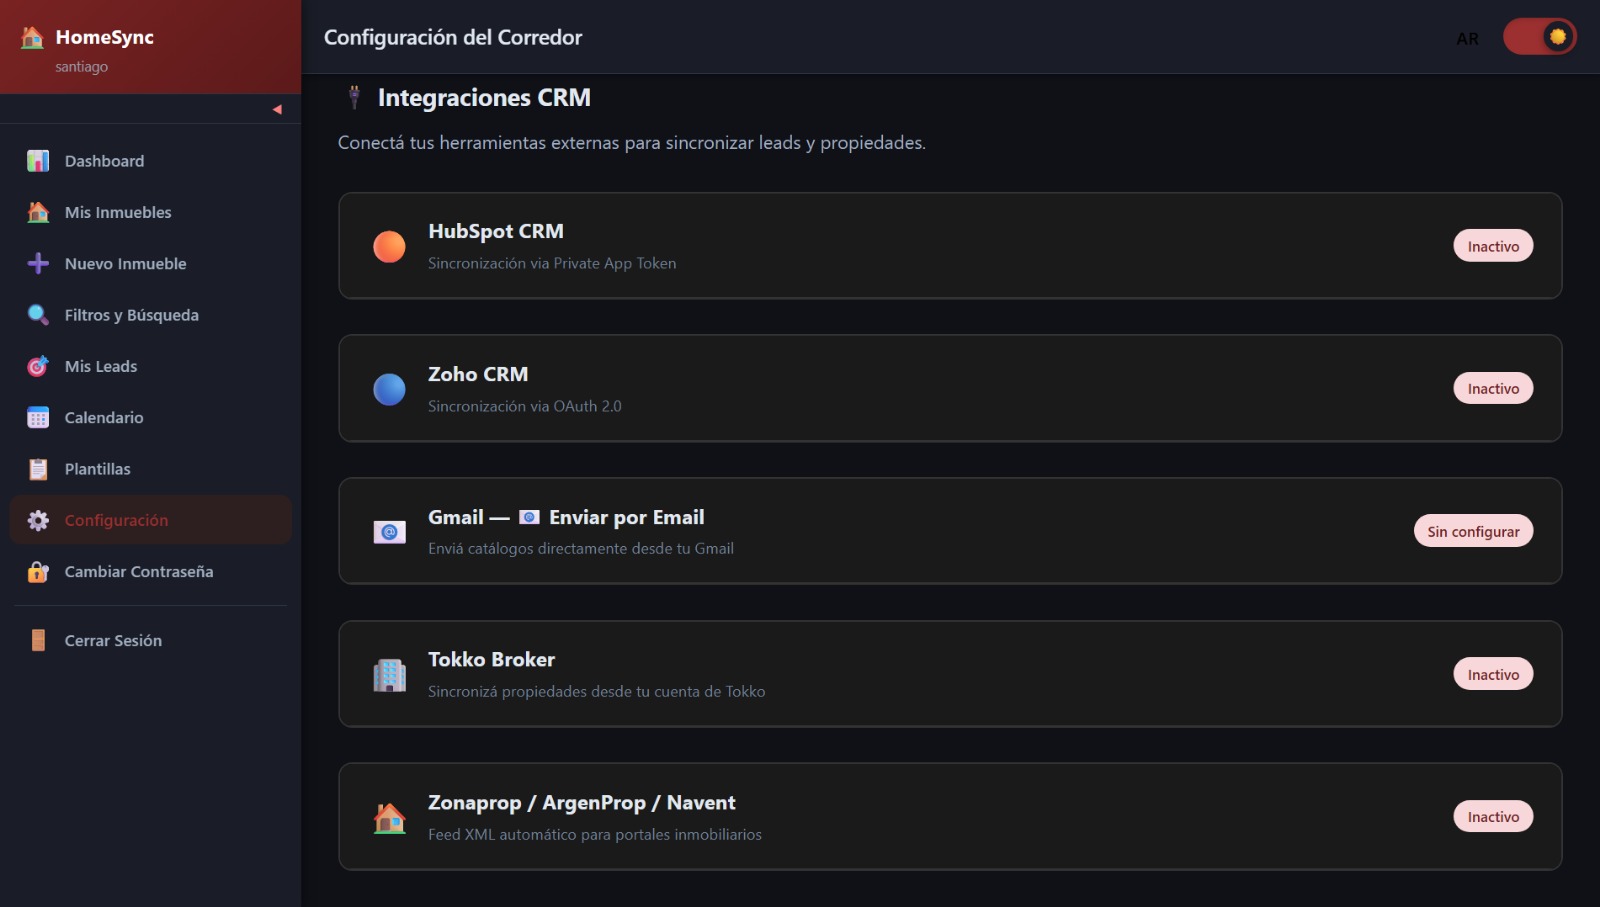
Task: Switch to the Mis Leads section
Action: coord(101,366)
